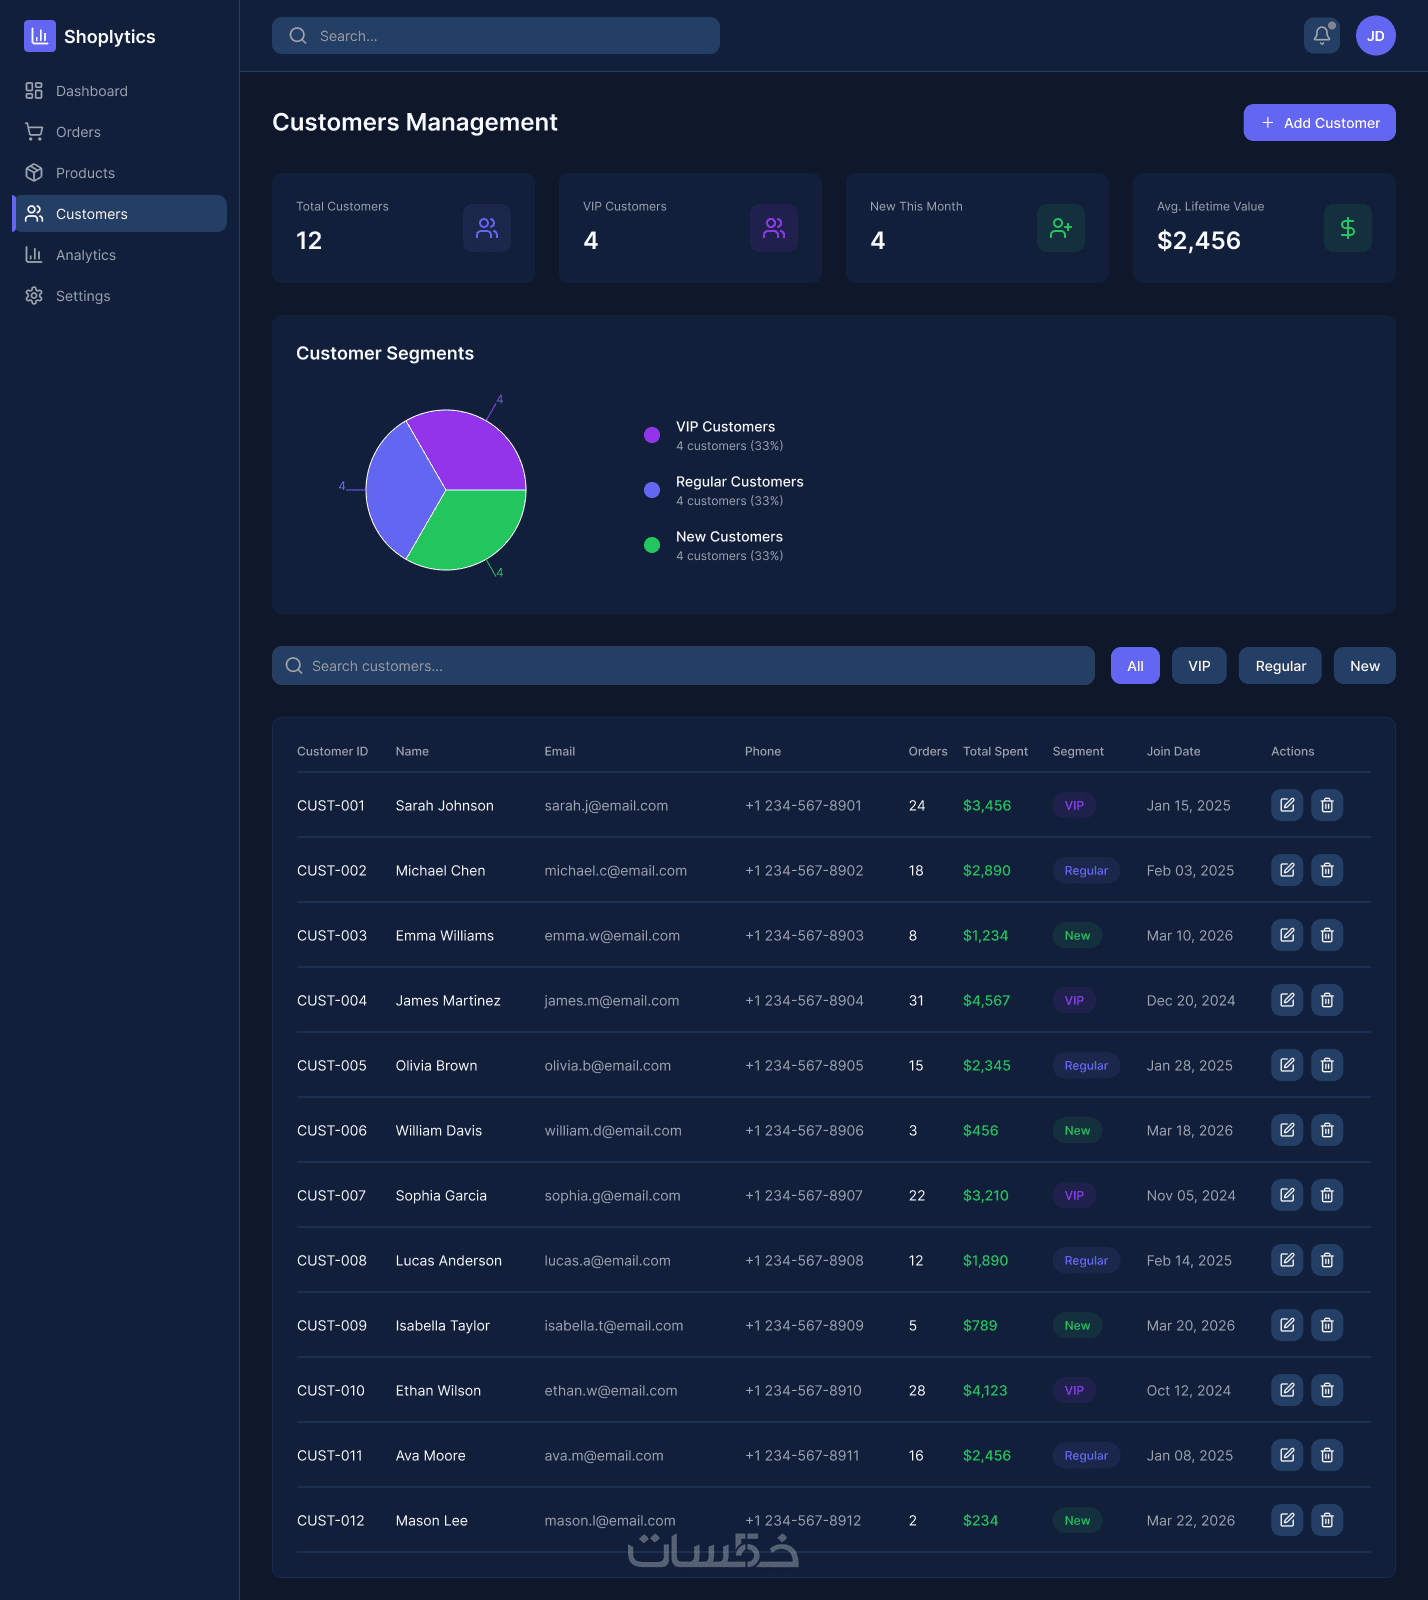Delete customer Olivia Brown
The height and width of the screenshot is (1600, 1428).
[1327, 1065]
